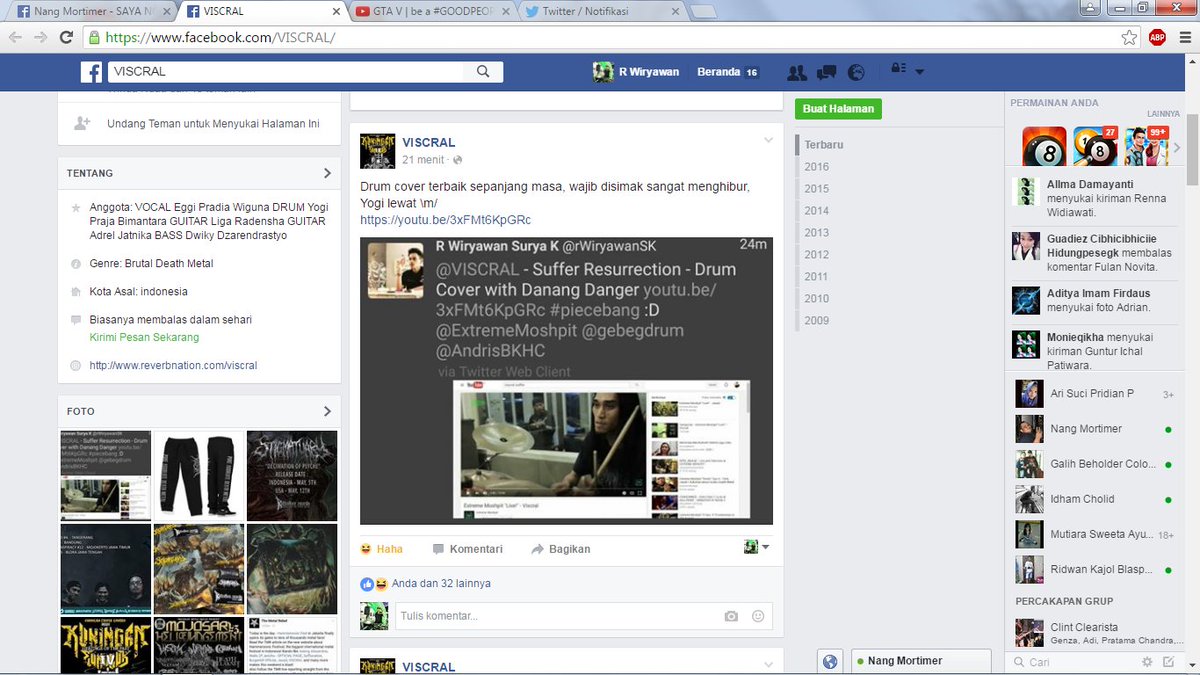The width and height of the screenshot is (1200, 675).
Task: Expand the Foto section chevron
Action: point(327,411)
